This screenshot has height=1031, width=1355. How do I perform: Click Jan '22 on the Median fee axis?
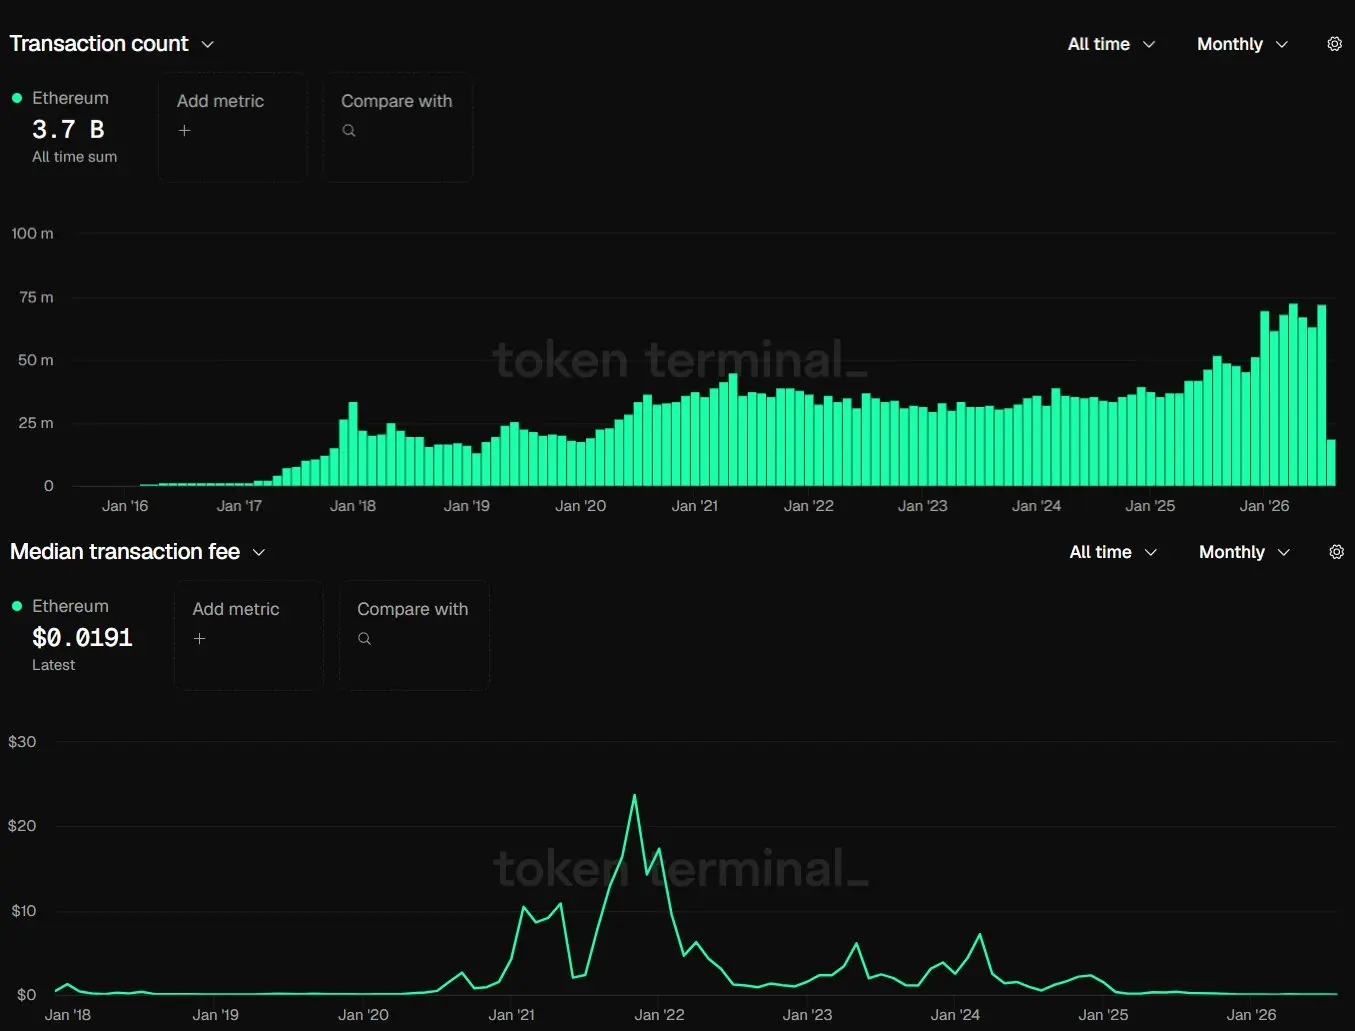point(660,1015)
